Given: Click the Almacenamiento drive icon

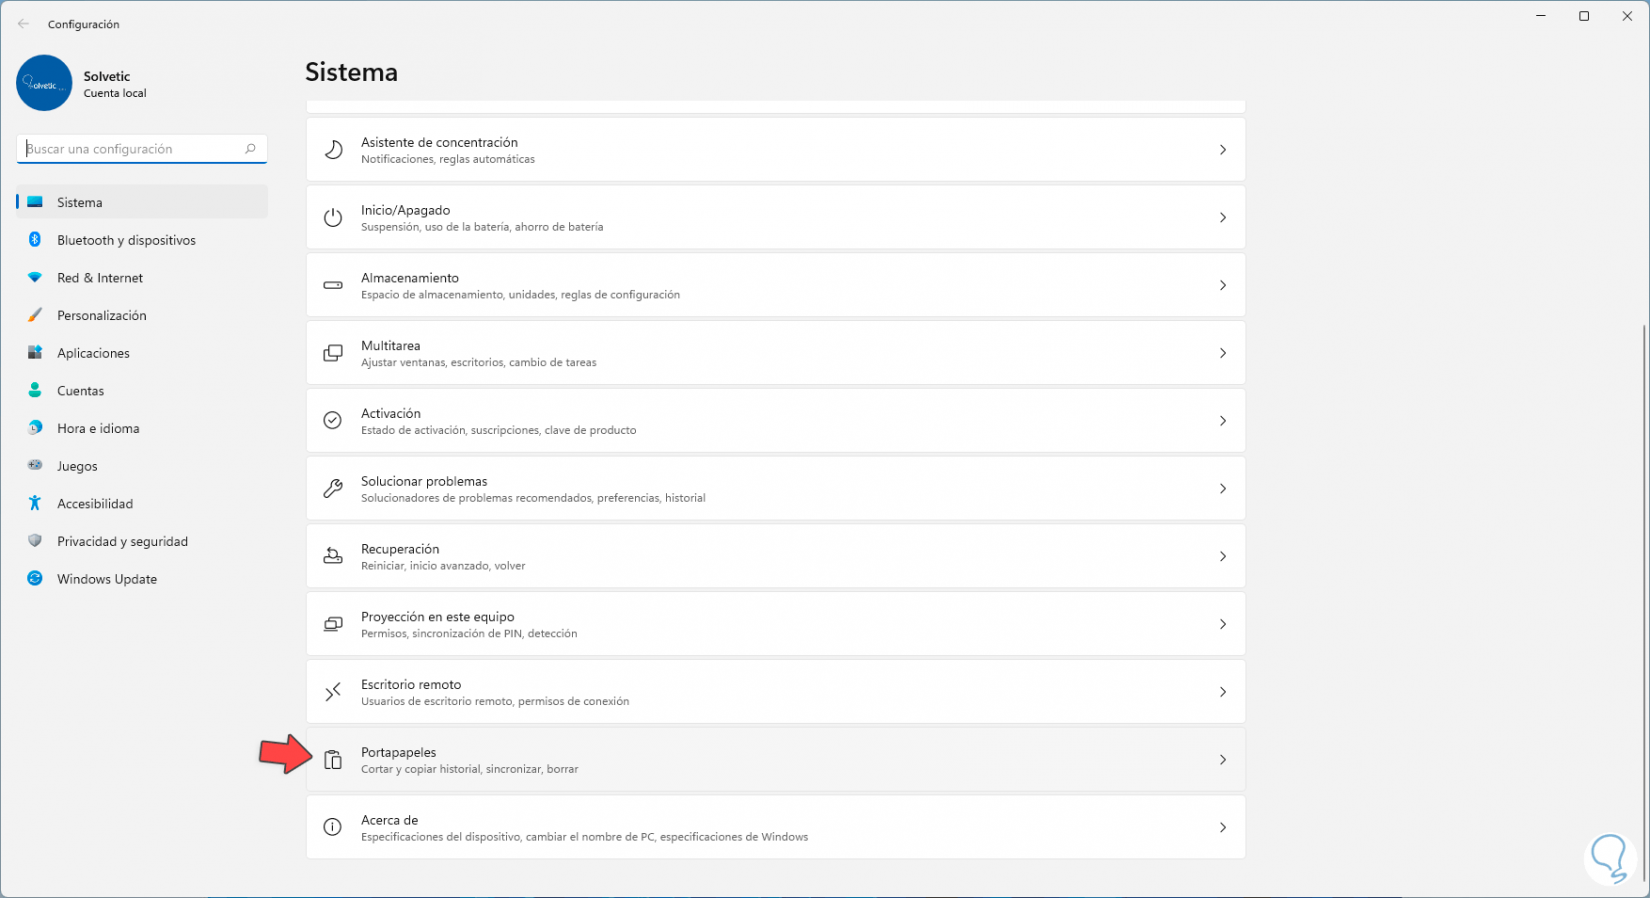Looking at the screenshot, I should point(333,285).
